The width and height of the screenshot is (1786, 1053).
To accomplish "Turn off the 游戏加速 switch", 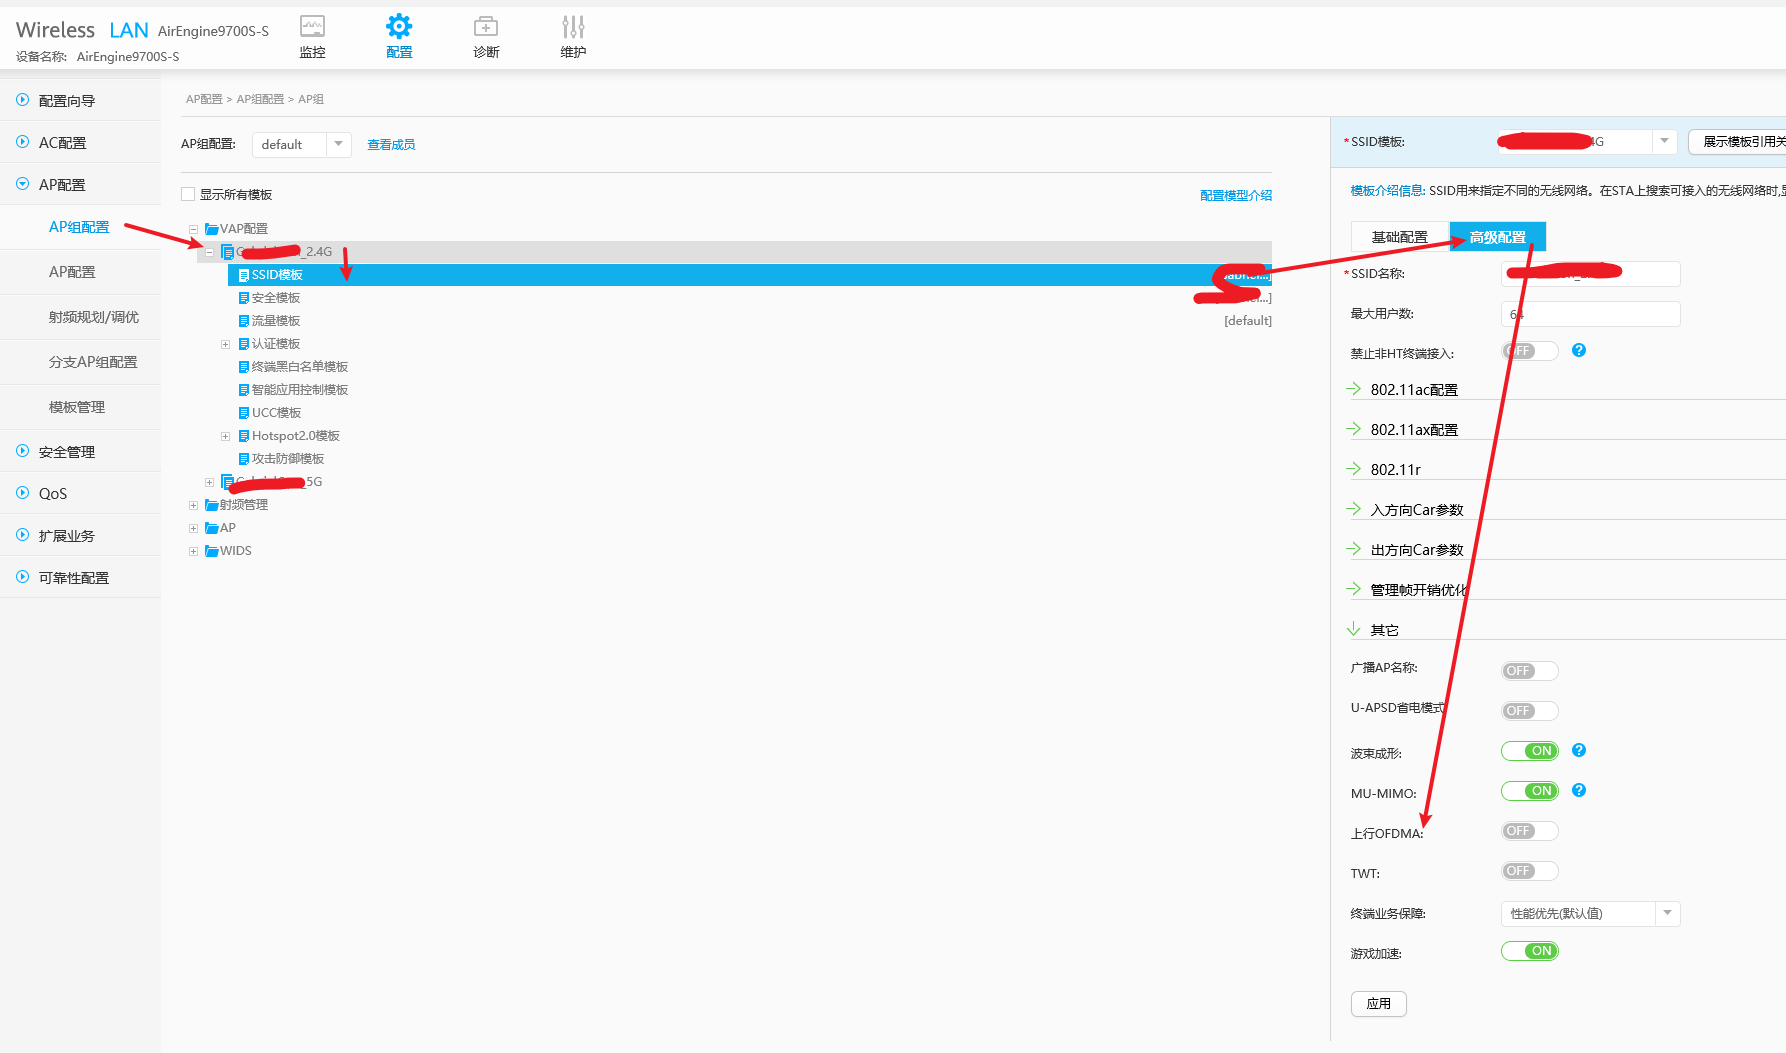I will click(1529, 951).
